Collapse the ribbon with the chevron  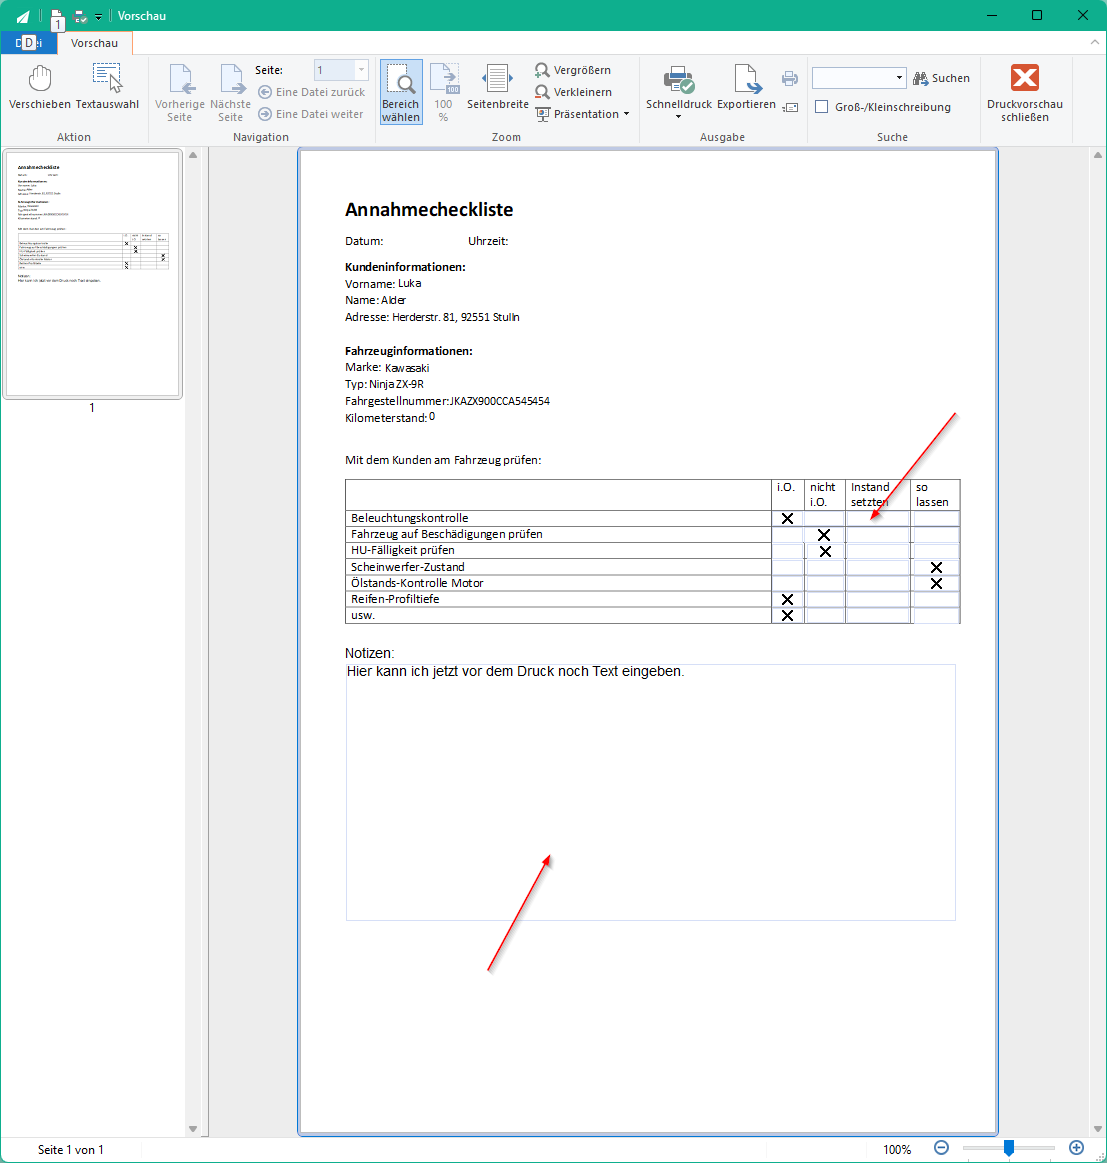point(1094,42)
